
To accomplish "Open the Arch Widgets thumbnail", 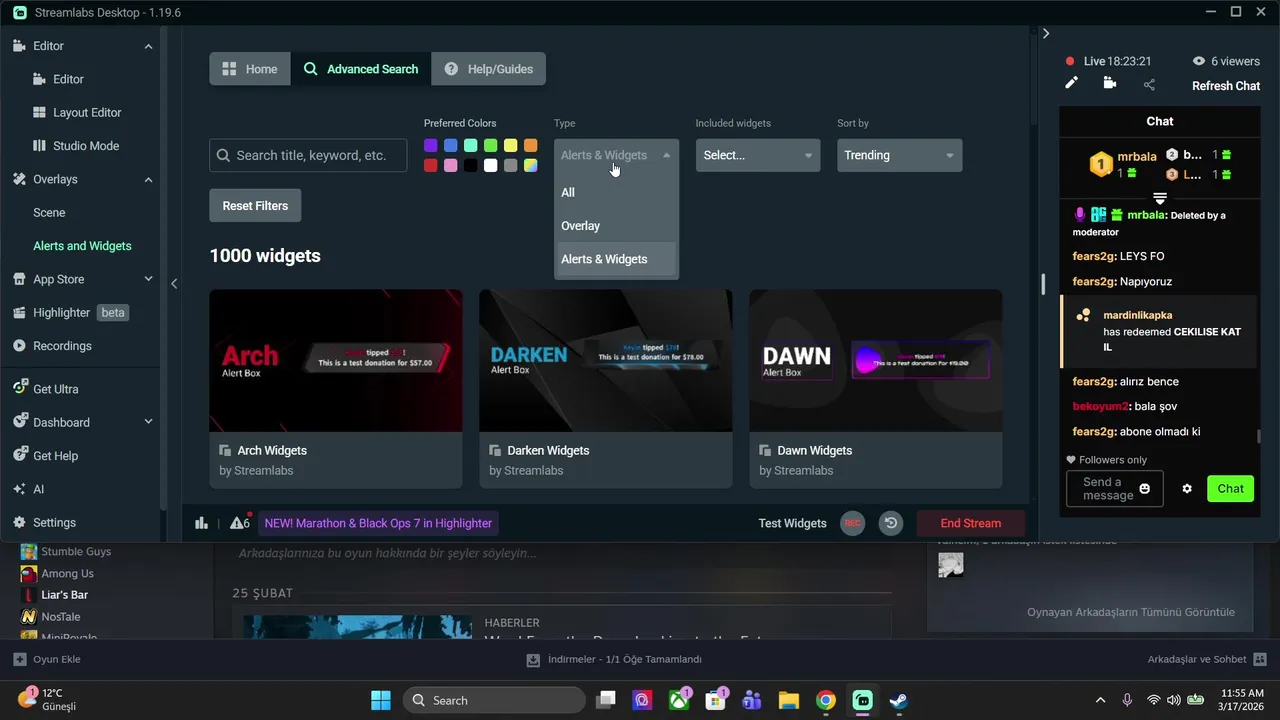I will (336, 360).
